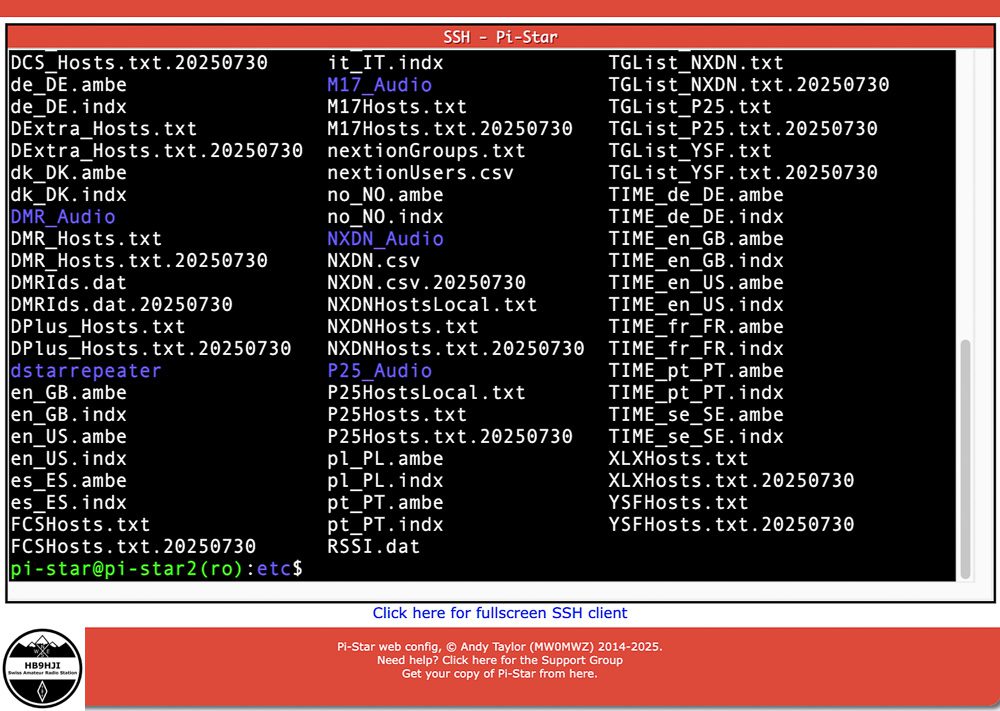This screenshot has height=711, width=1000.
Task: Click the FCSHosts.txt.20250730 file name
Action: pyautogui.click(x=133, y=546)
